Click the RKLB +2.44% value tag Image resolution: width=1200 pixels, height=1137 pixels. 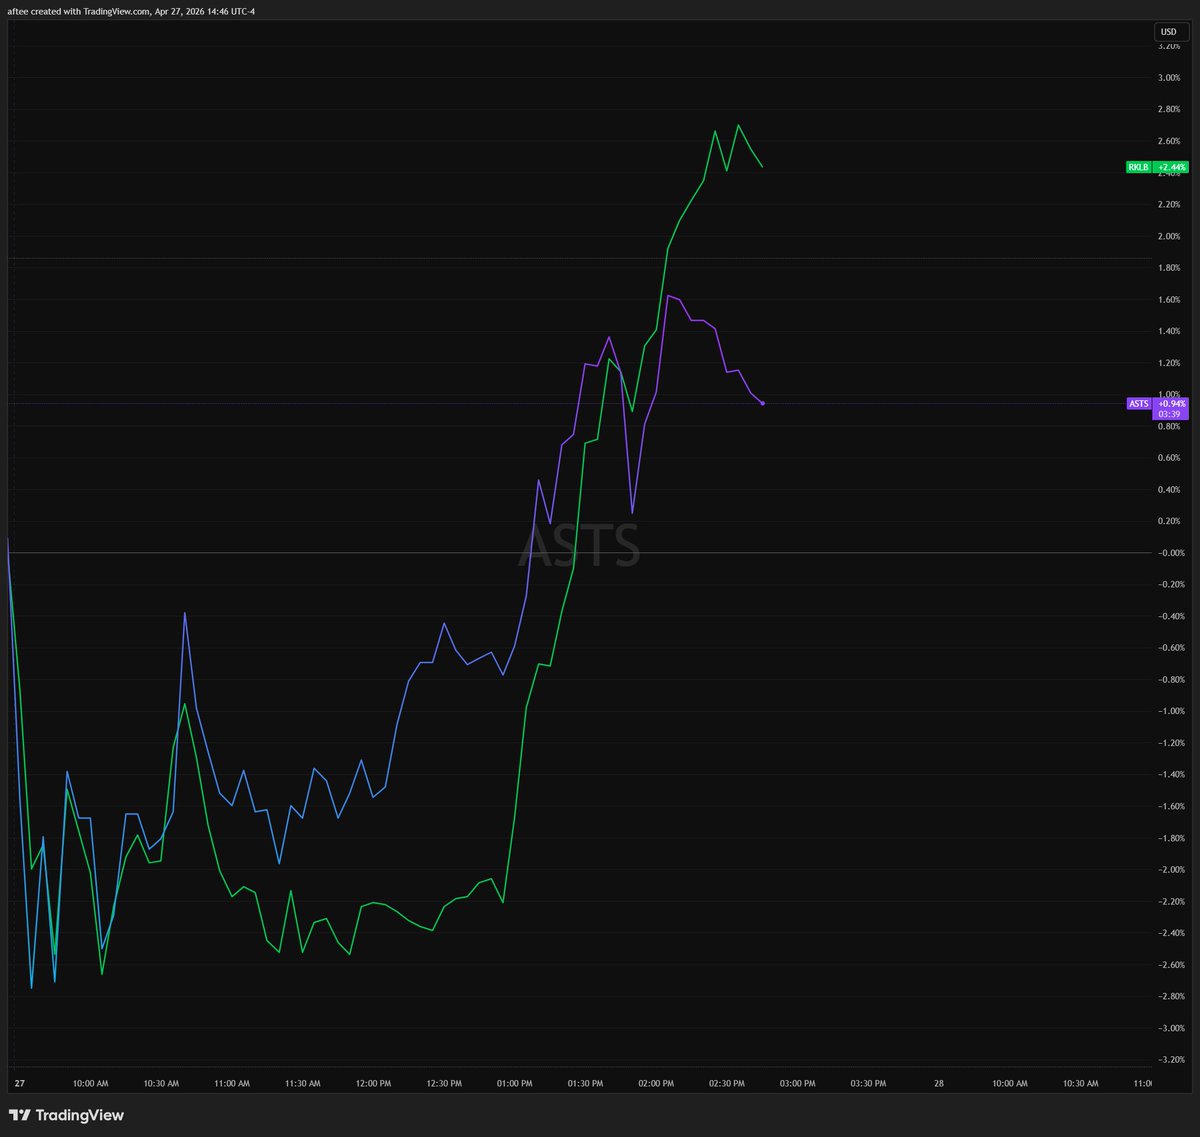click(1172, 167)
